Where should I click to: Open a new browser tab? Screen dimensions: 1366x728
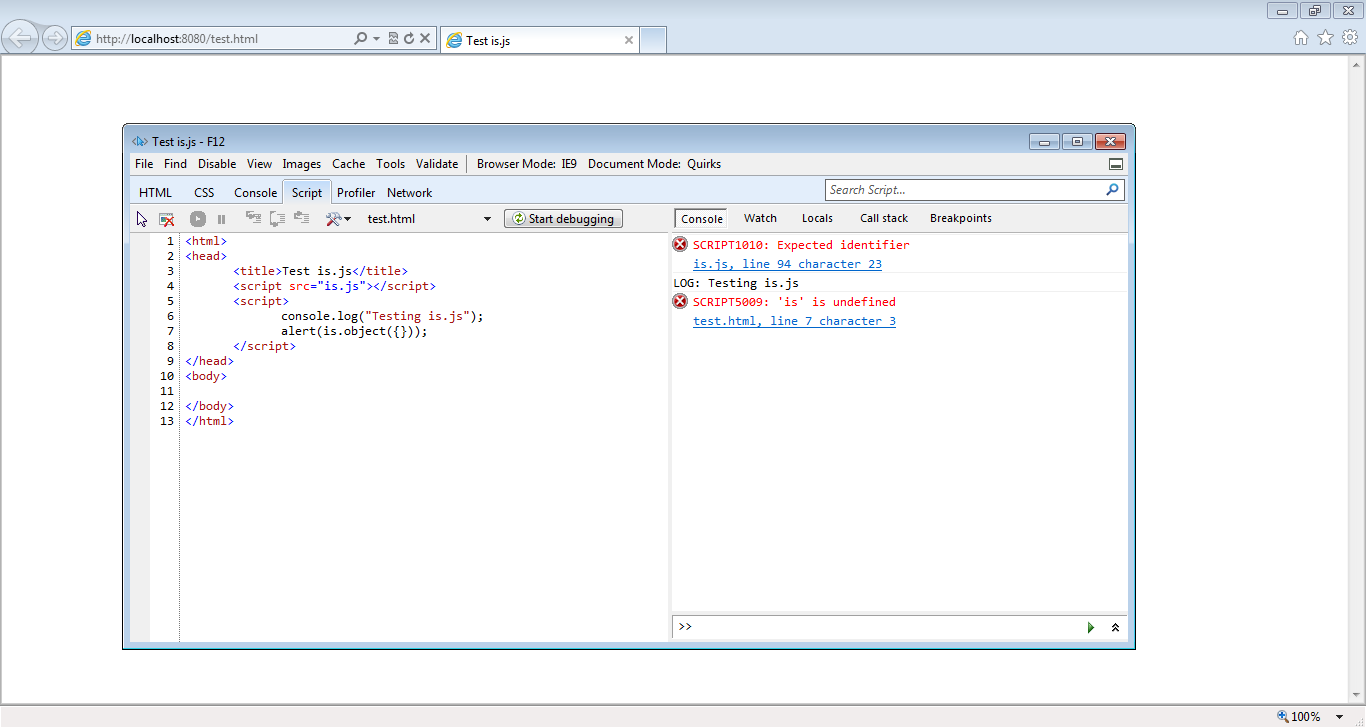point(652,40)
